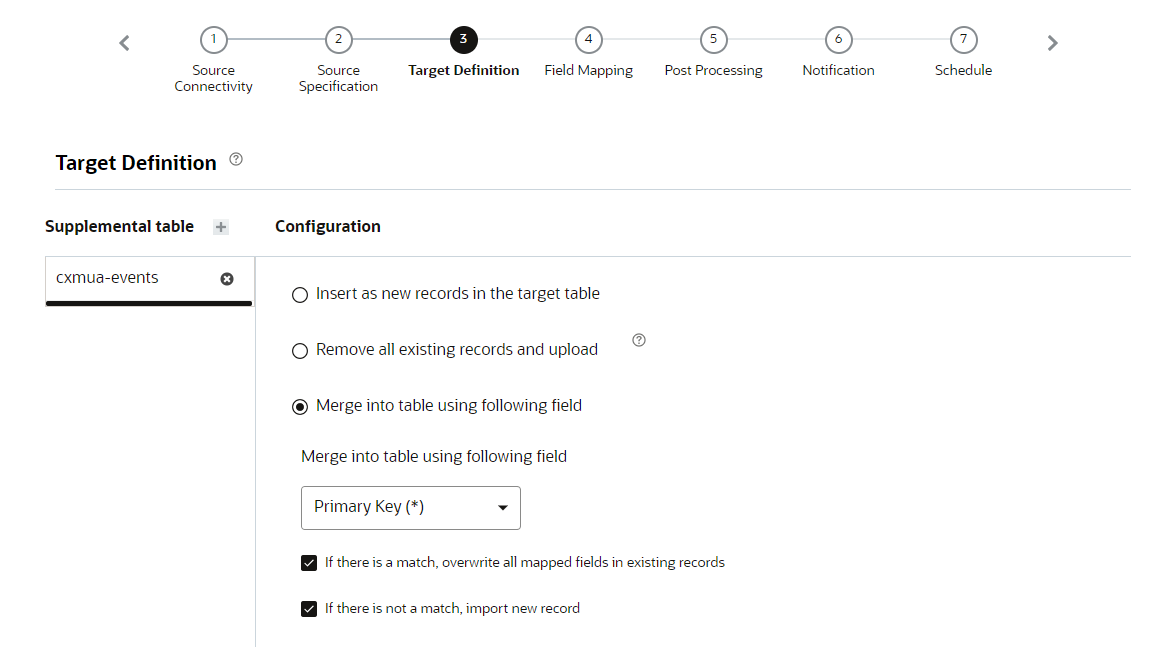Uncheck overwrite all mapped fields checkbox

pyautogui.click(x=309, y=563)
